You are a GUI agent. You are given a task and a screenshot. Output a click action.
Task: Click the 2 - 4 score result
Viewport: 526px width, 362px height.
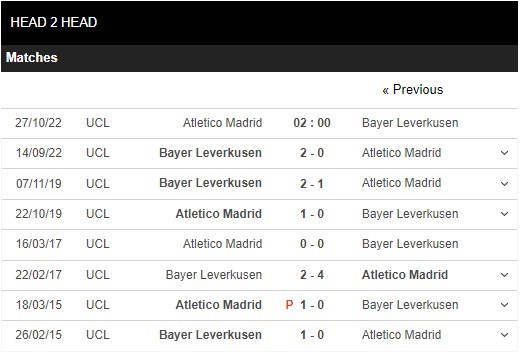[x=312, y=275]
